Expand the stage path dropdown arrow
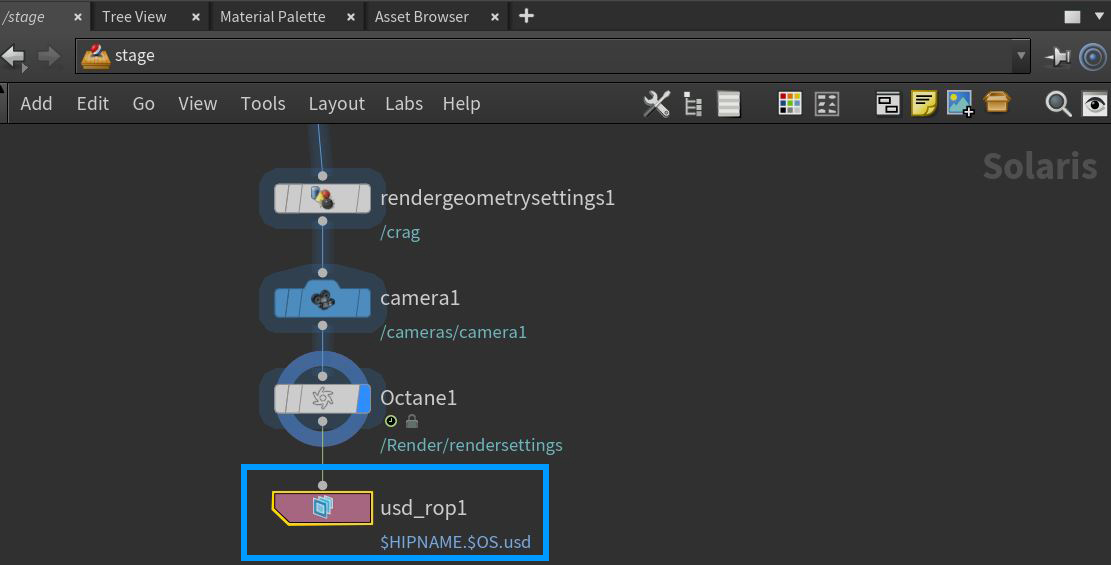 [1020, 57]
